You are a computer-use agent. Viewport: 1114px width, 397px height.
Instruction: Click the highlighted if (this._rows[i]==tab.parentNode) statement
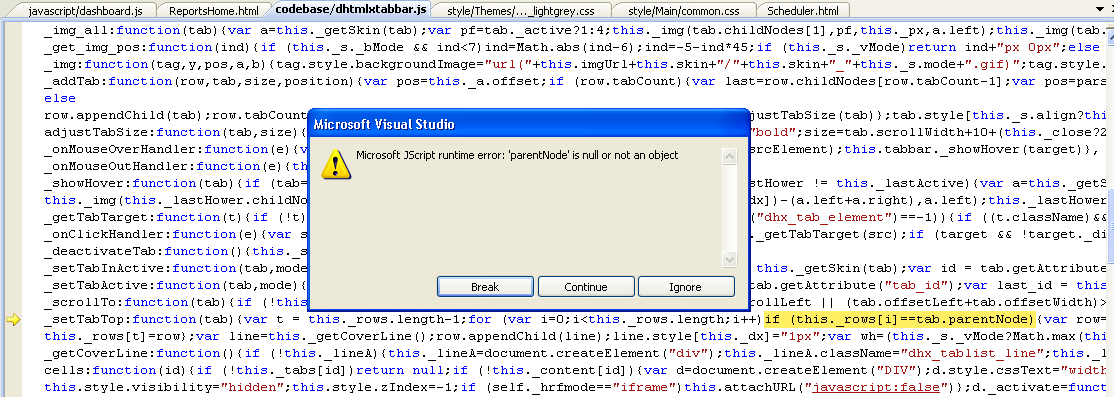[x=899, y=320]
